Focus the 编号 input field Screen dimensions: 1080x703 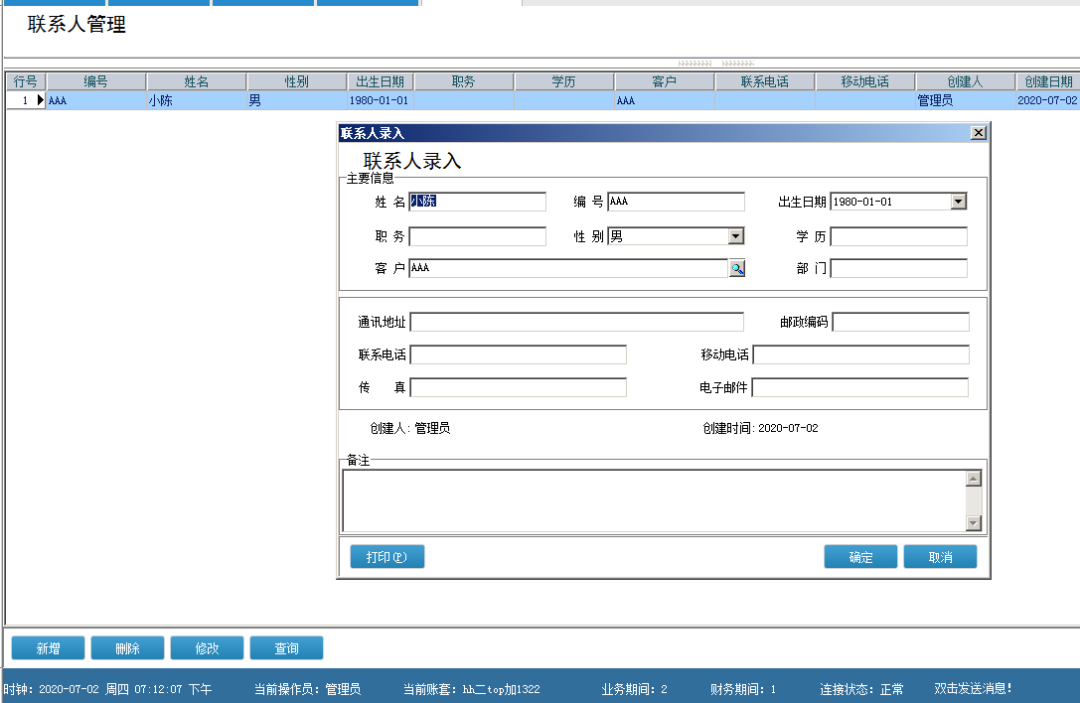(x=676, y=202)
